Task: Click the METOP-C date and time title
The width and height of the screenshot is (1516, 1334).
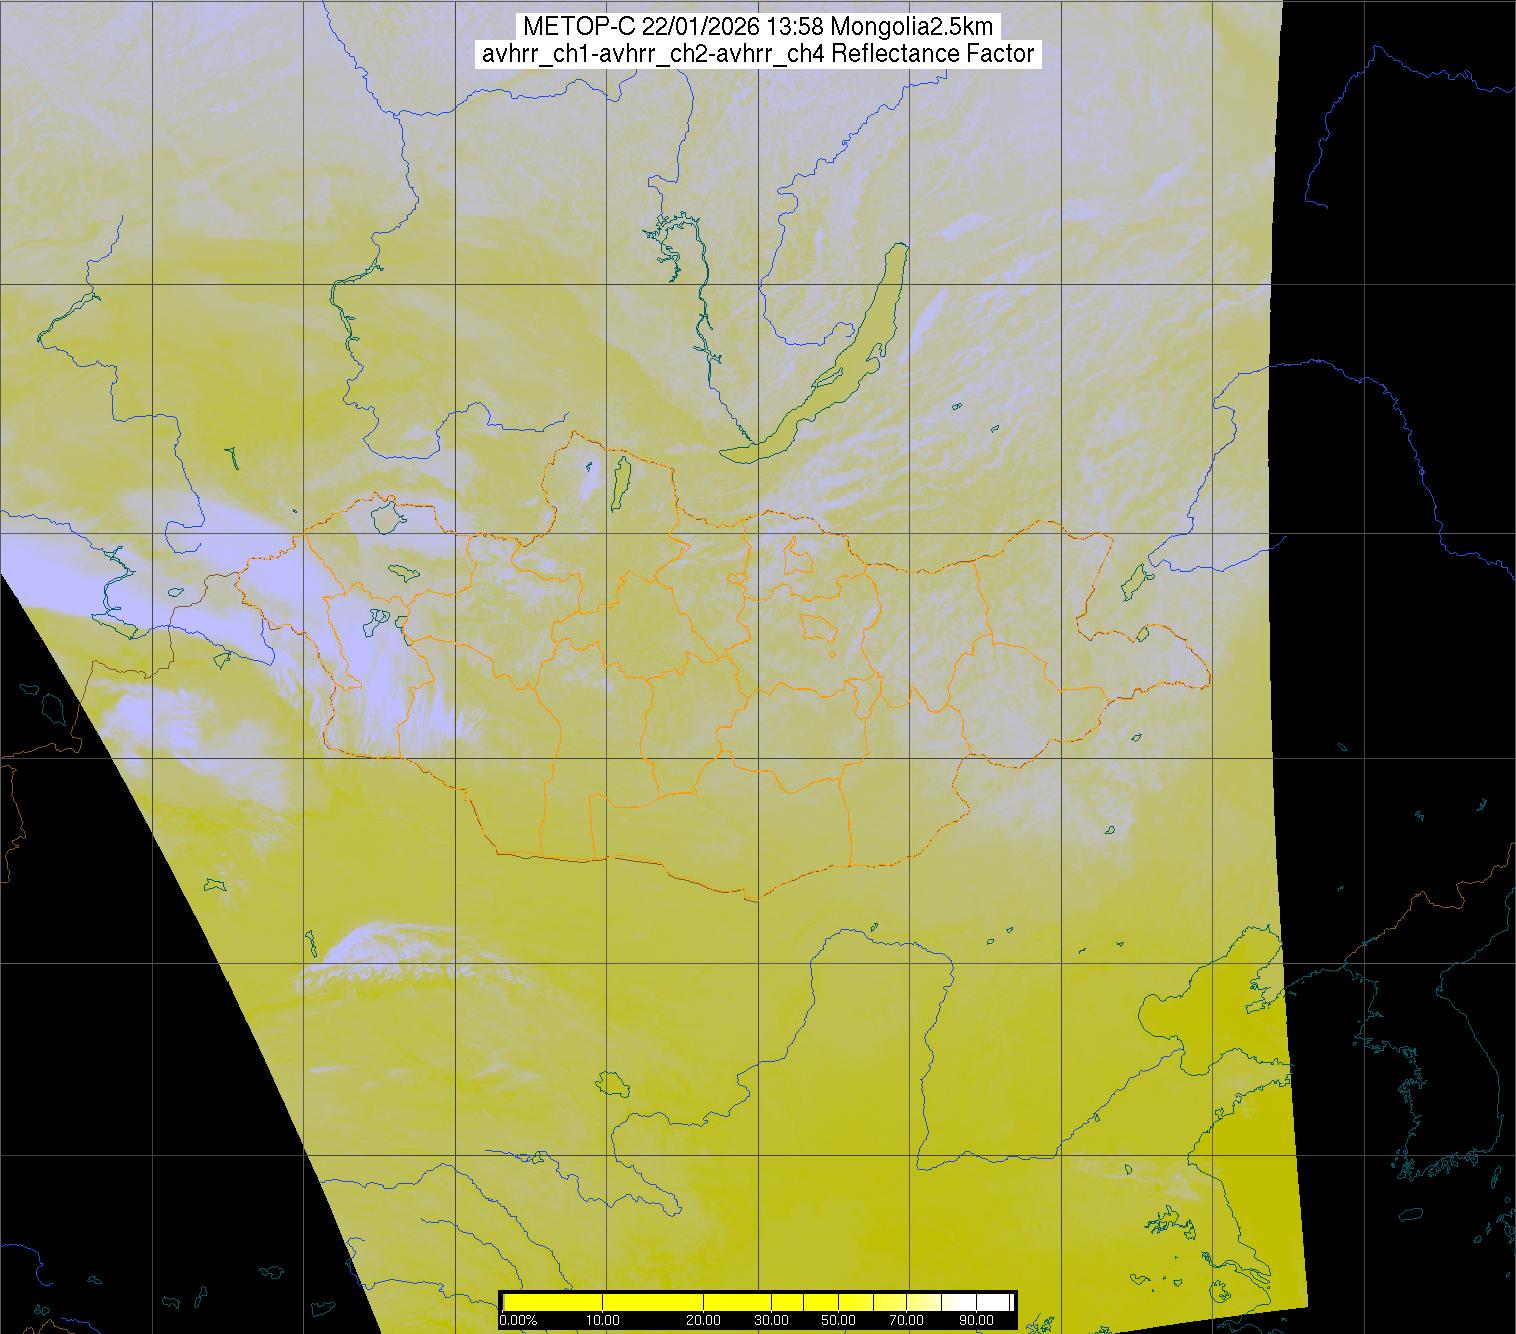Action: [x=757, y=27]
